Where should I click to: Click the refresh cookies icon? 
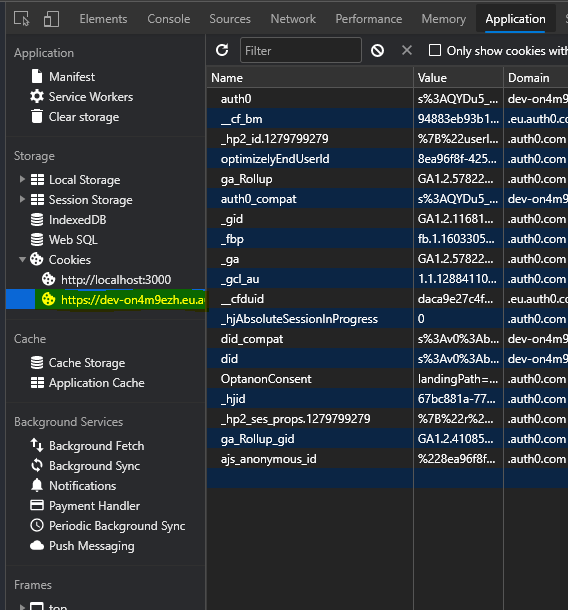(x=222, y=50)
